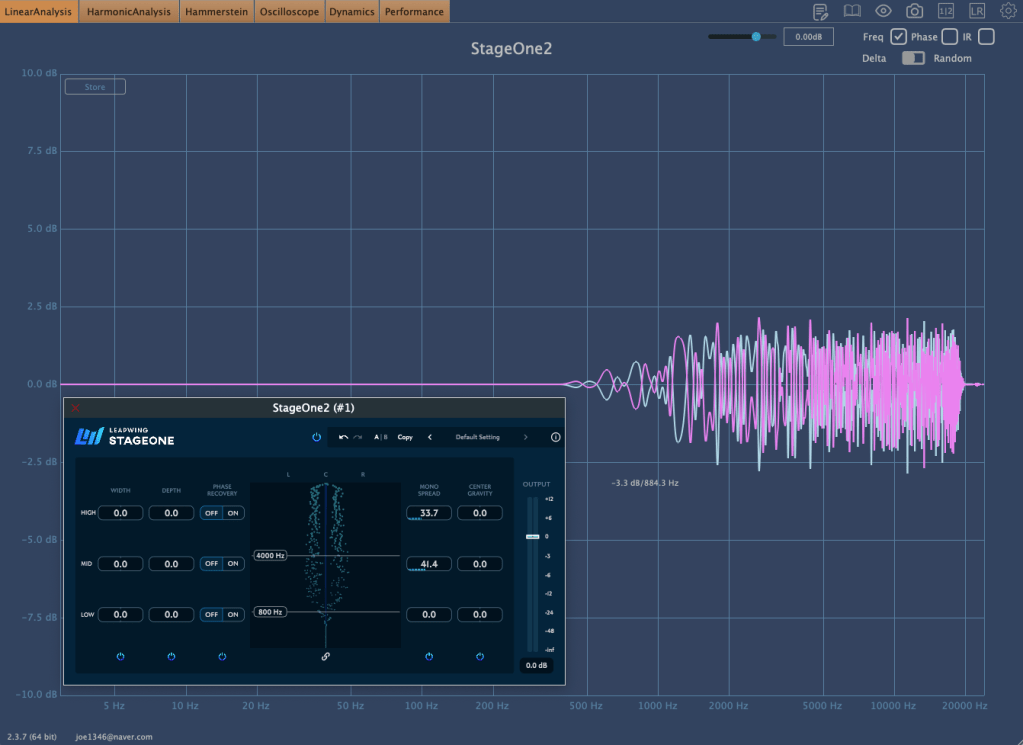This screenshot has height=745, width=1023.
Task: Click the StageOne undo arrow
Action: point(344,437)
